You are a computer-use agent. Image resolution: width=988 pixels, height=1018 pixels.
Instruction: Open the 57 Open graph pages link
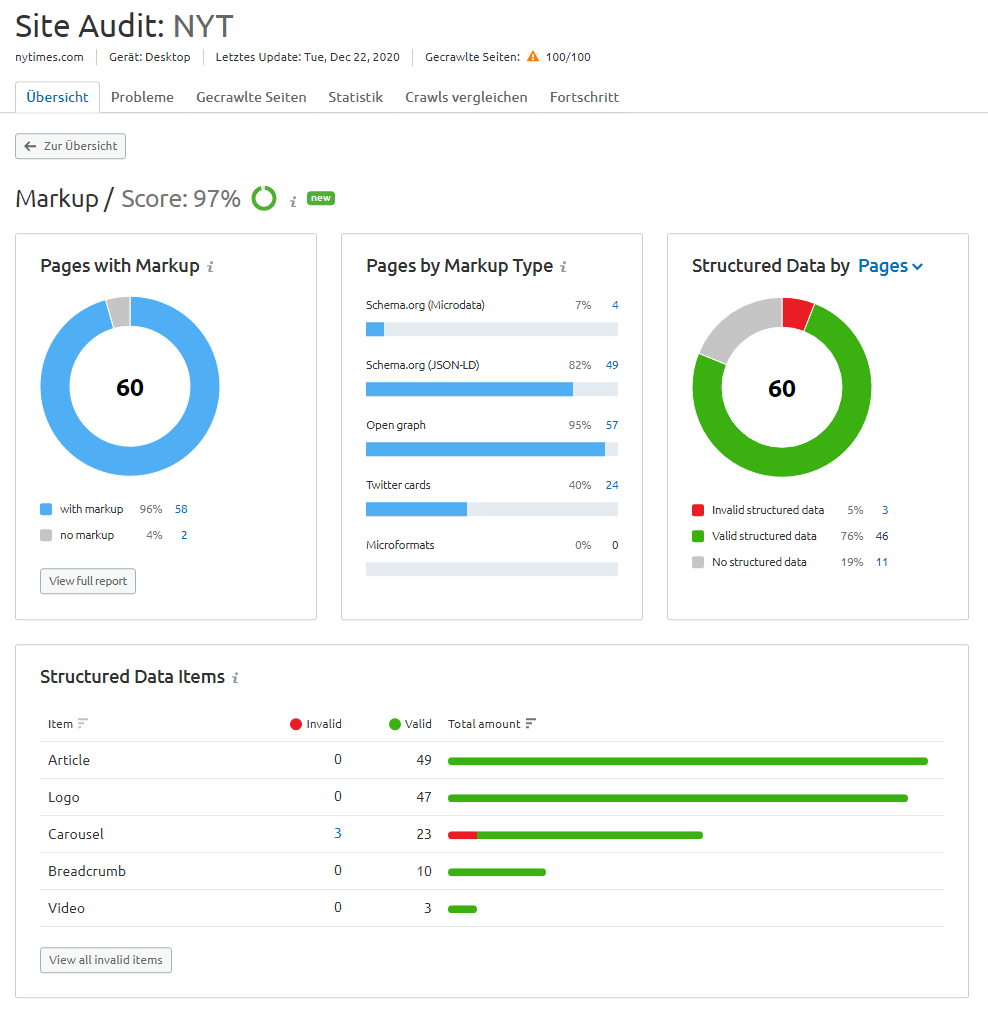coord(611,425)
